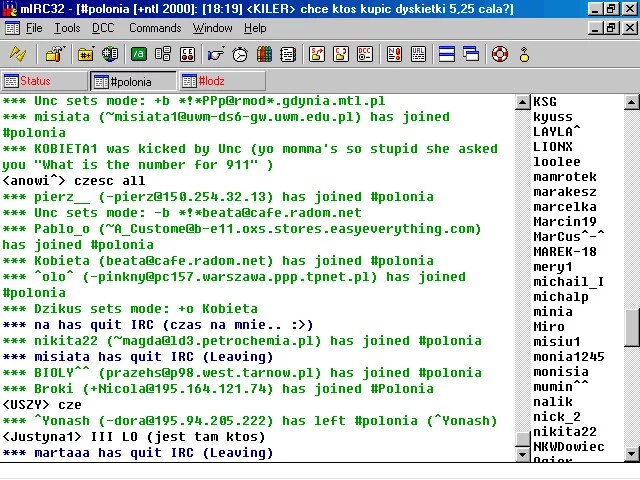Screen dimensions: 640x480
Task: Open the Timer stopwatch icon
Action: (x=240, y=54)
